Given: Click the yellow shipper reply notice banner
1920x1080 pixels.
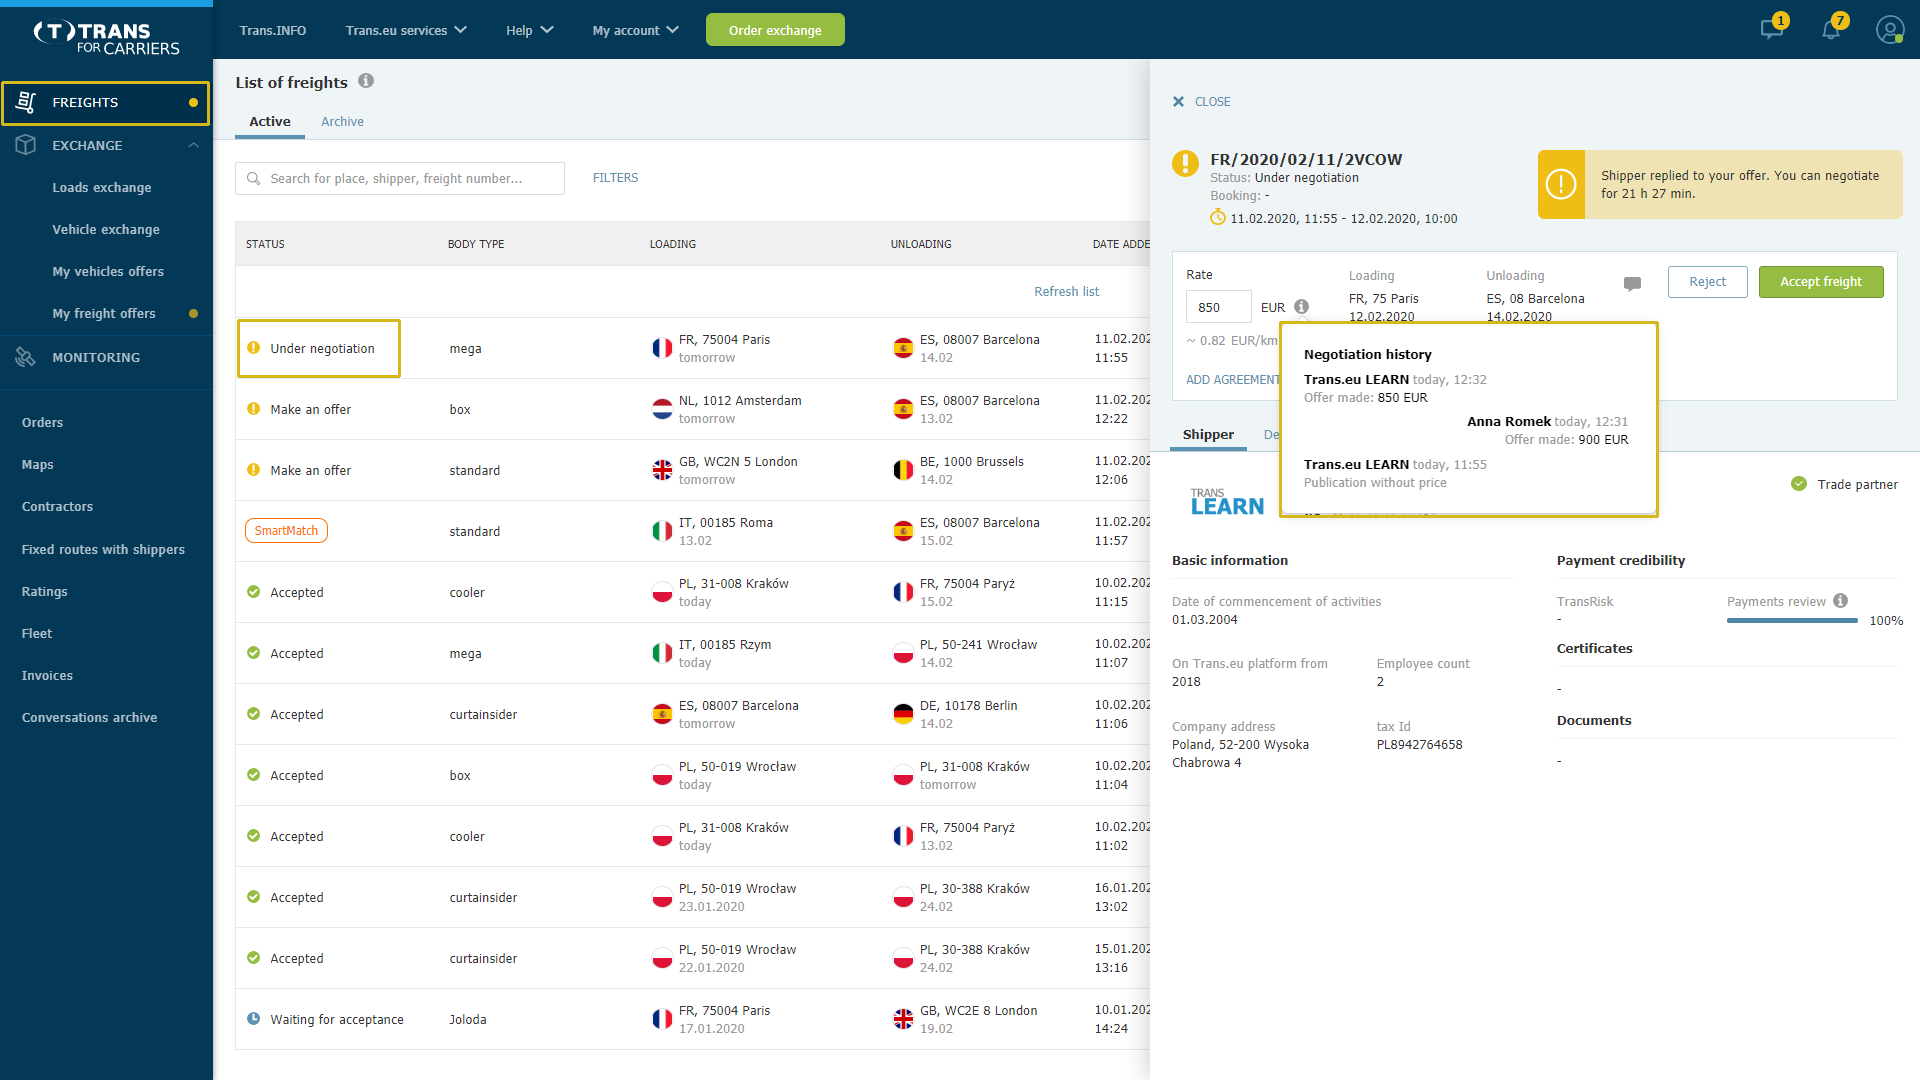Looking at the screenshot, I should point(1720,184).
